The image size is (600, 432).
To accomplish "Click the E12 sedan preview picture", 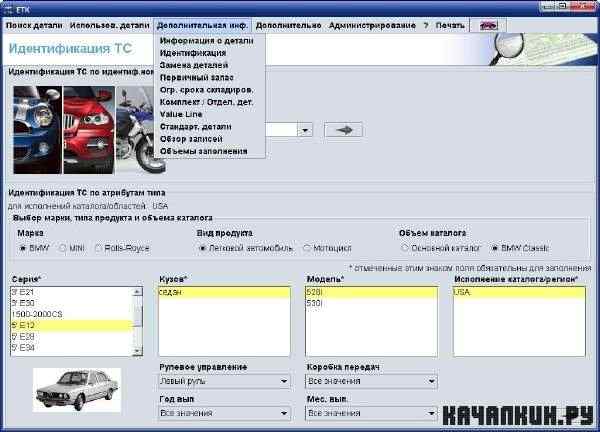I will (77, 390).
